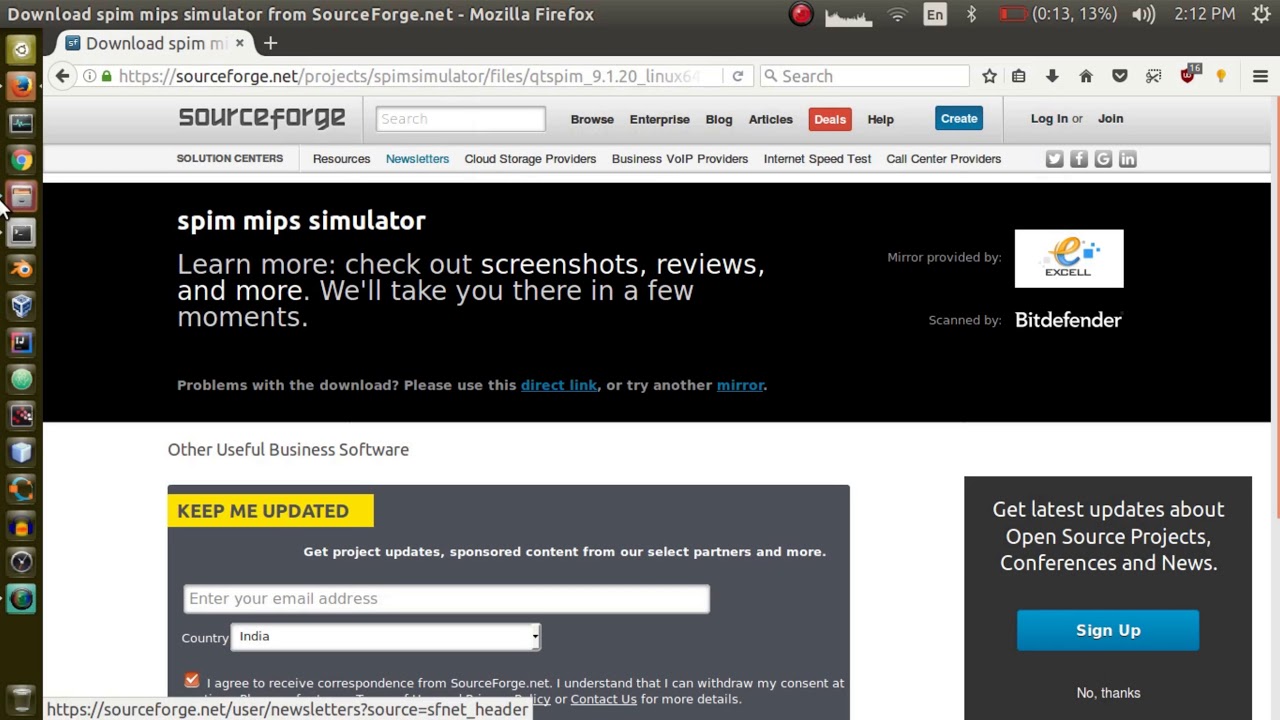This screenshot has width=1280, height=720.
Task: Open the uBlock shield icon with badge 16
Action: coord(1188,76)
